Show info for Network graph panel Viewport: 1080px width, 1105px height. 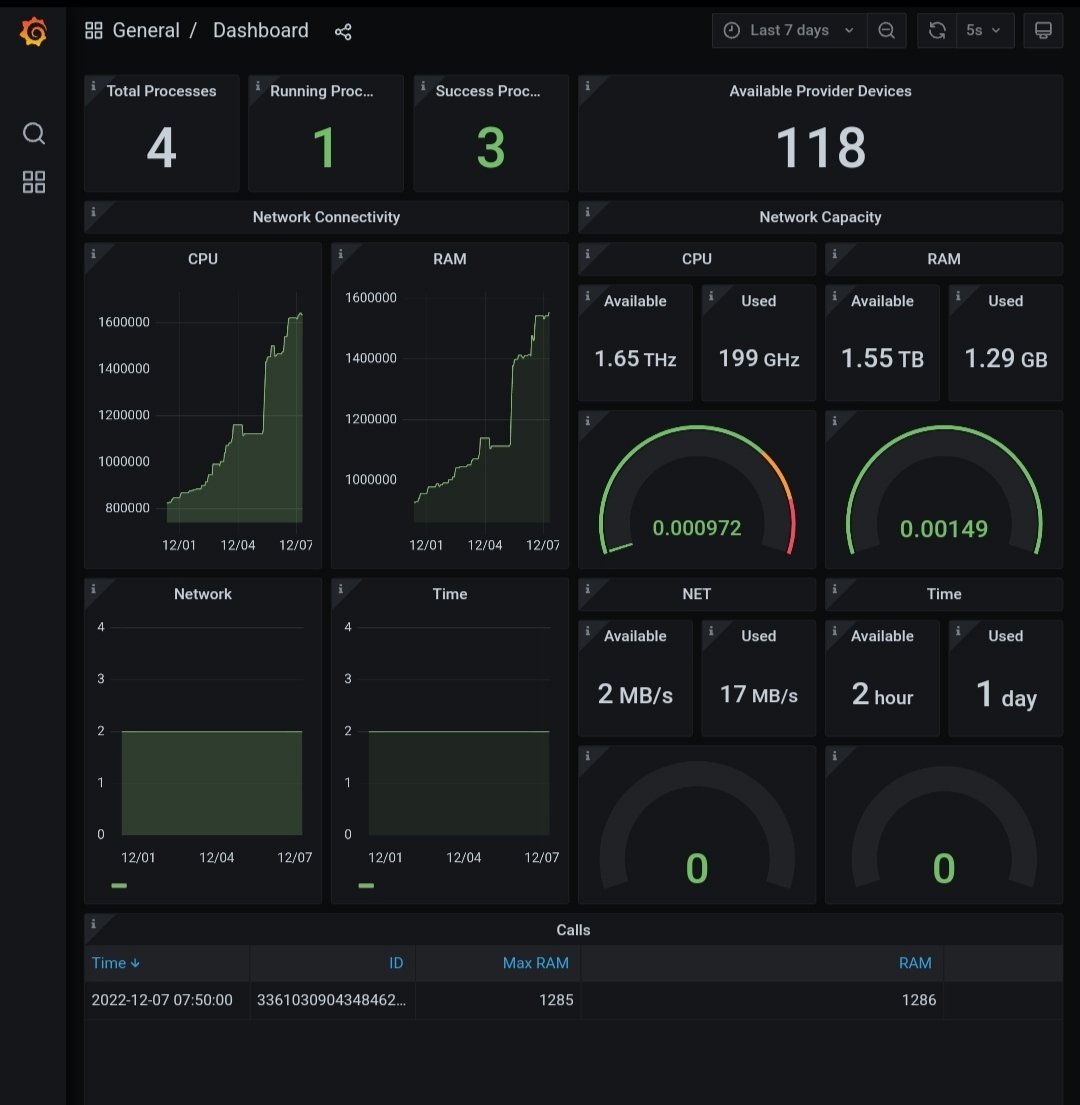93,588
